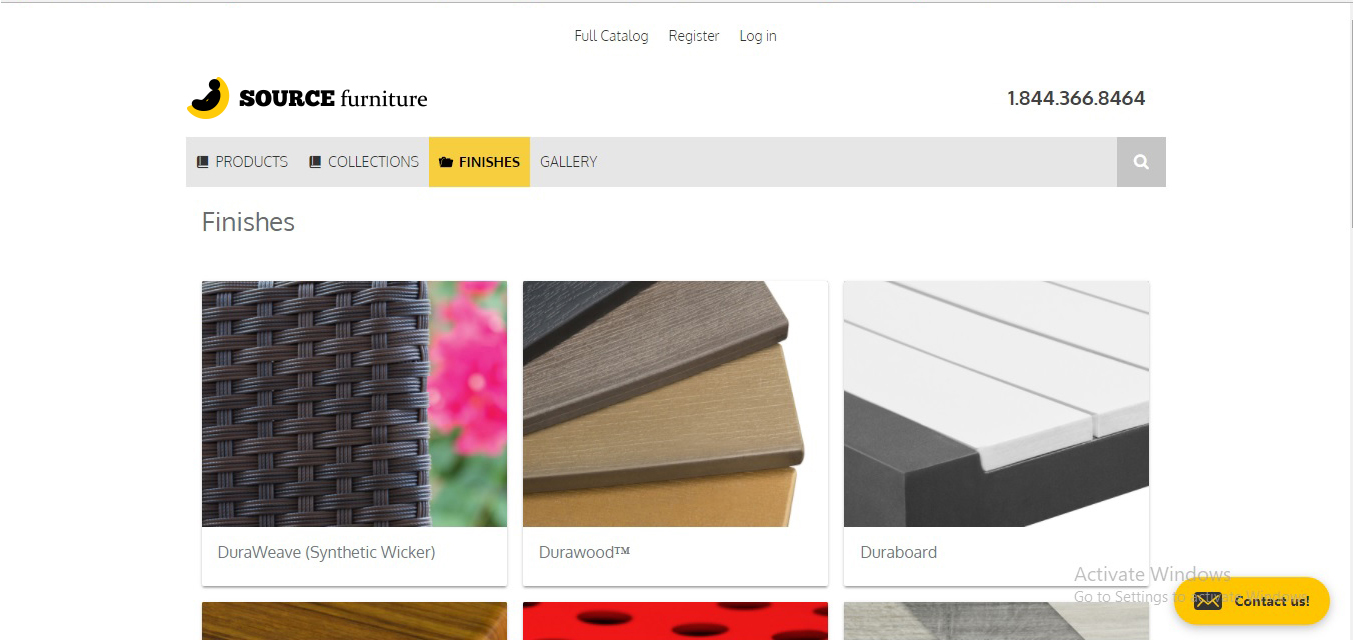Open the Full Catalog link

pos(611,36)
